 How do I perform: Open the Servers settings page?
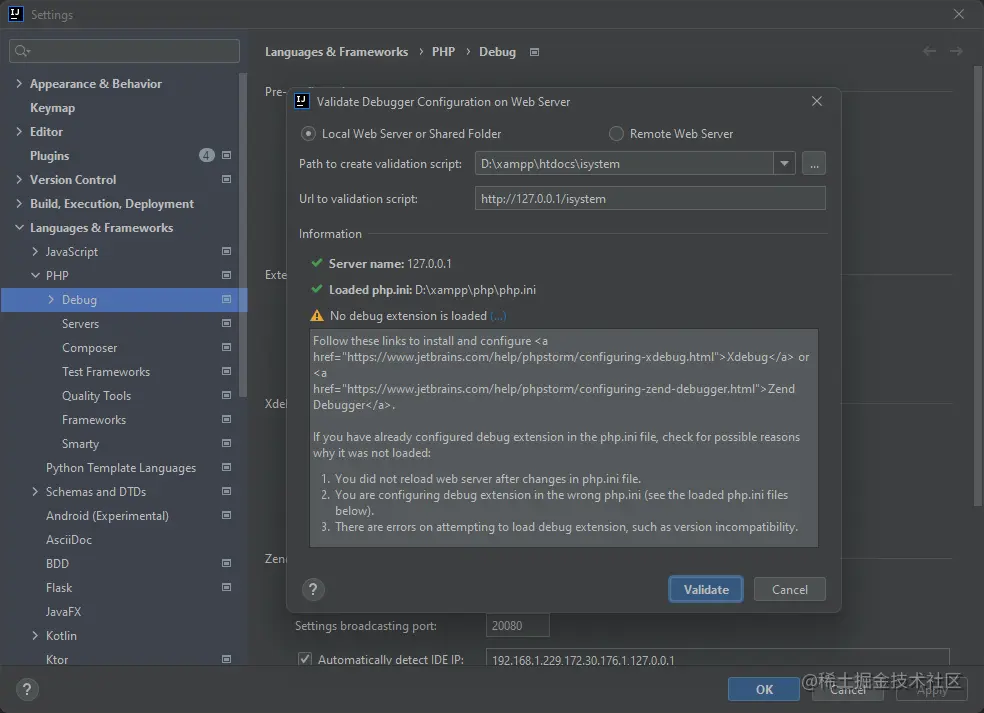point(80,323)
